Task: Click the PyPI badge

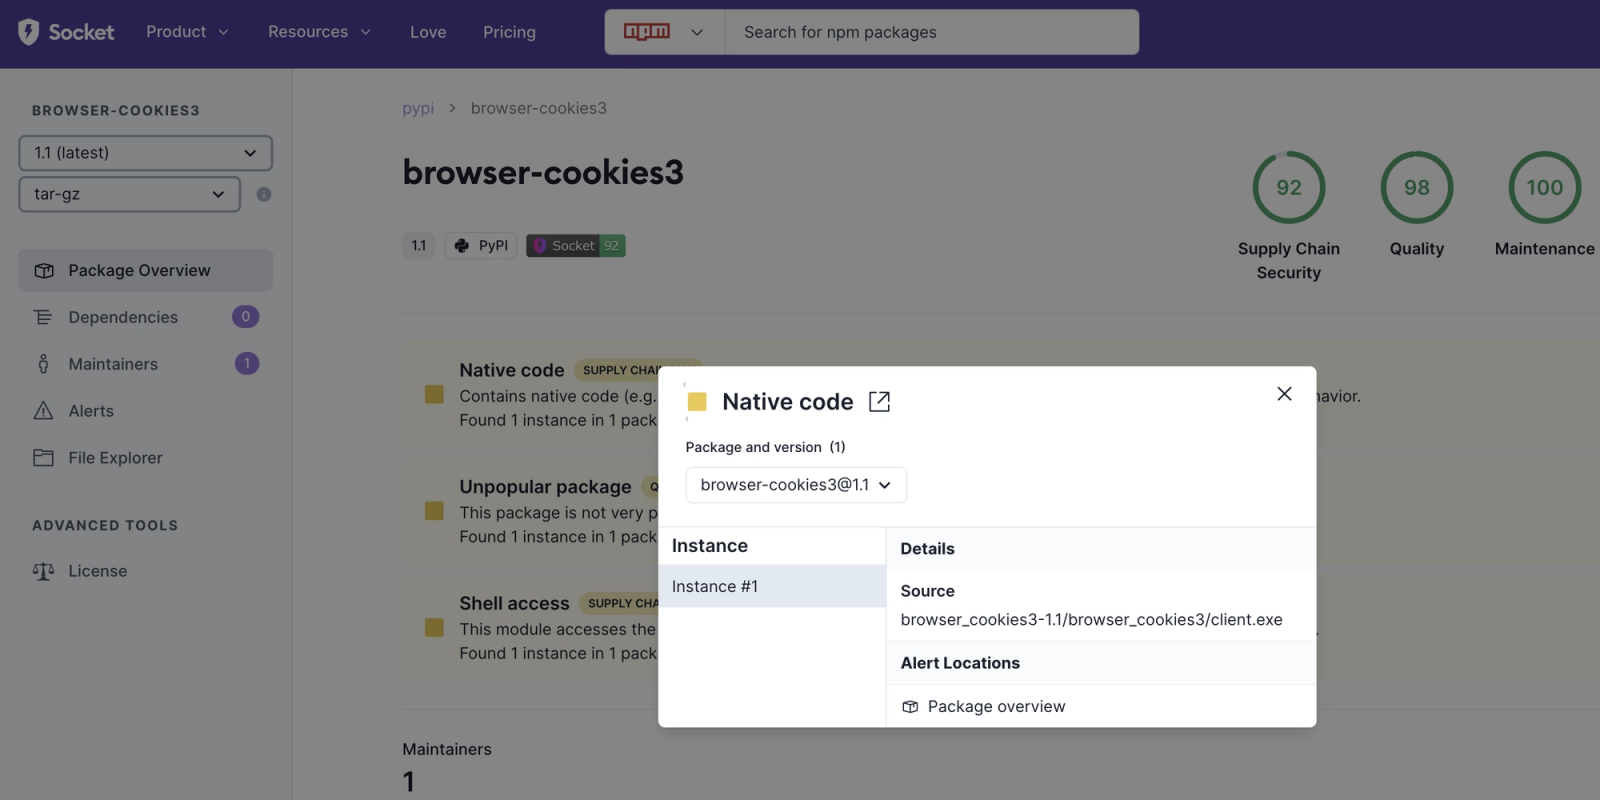Action: tap(481, 246)
